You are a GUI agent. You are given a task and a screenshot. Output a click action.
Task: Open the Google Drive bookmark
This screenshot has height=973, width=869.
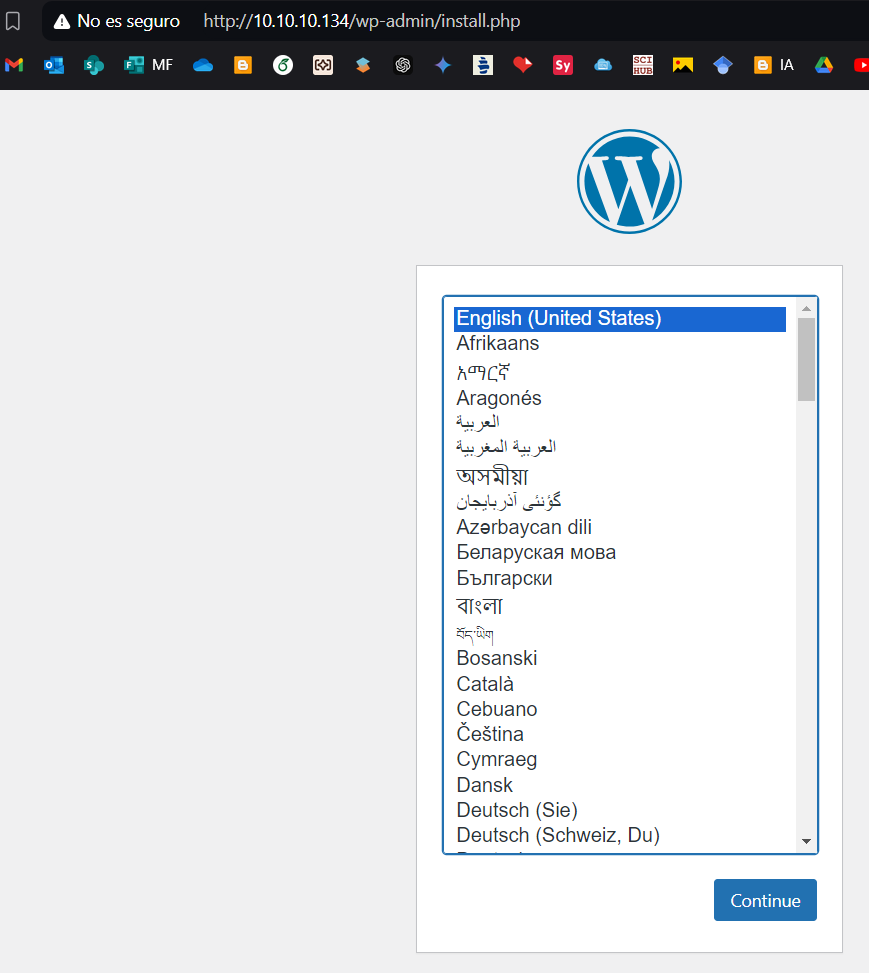pyautogui.click(x=824, y=65)
